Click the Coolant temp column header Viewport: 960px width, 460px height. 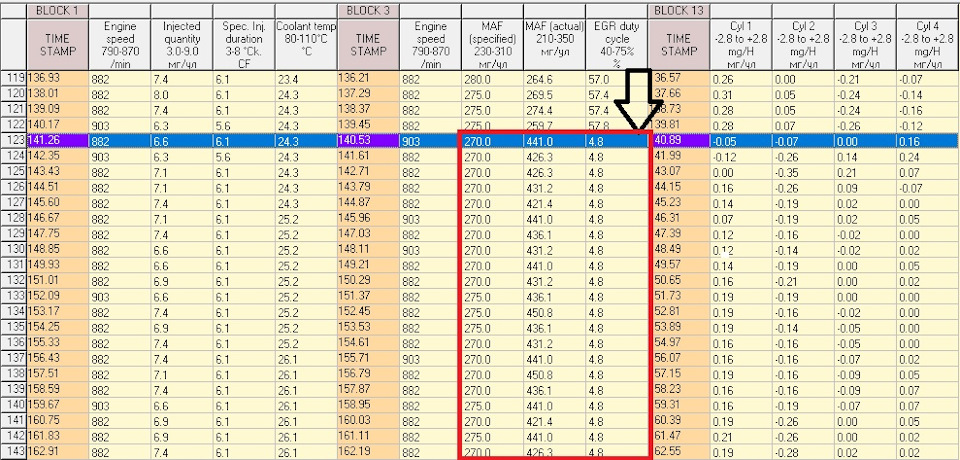tap(306, 45)
